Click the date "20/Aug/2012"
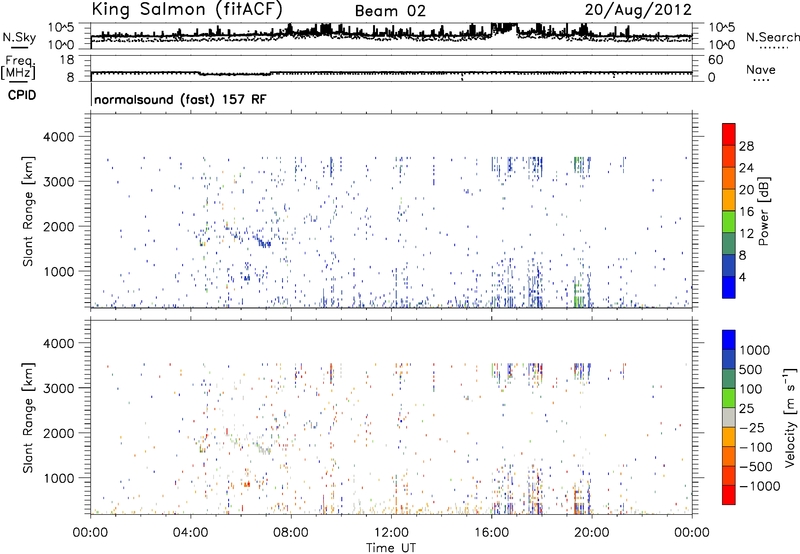 click(638, 9)
